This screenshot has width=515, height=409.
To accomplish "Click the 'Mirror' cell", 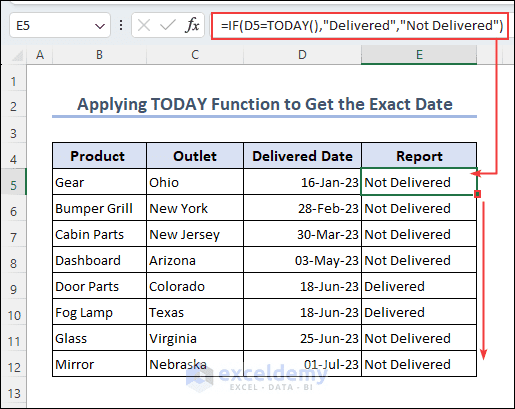I will [99, 364].
